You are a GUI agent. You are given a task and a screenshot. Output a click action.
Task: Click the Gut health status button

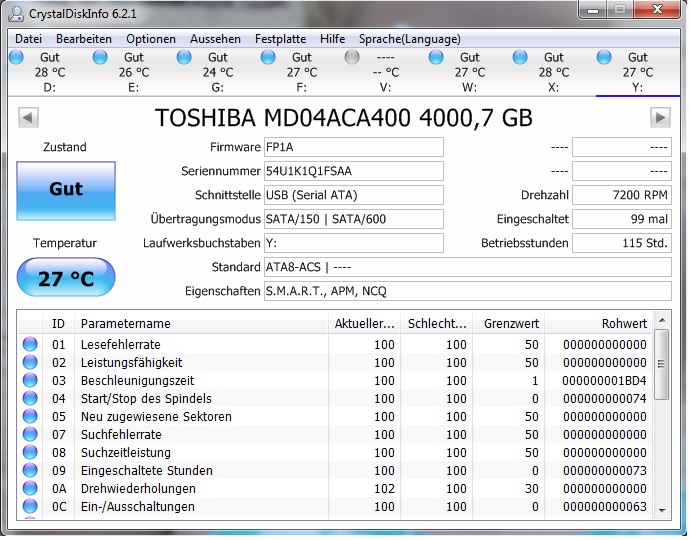[x=66, y=191]
